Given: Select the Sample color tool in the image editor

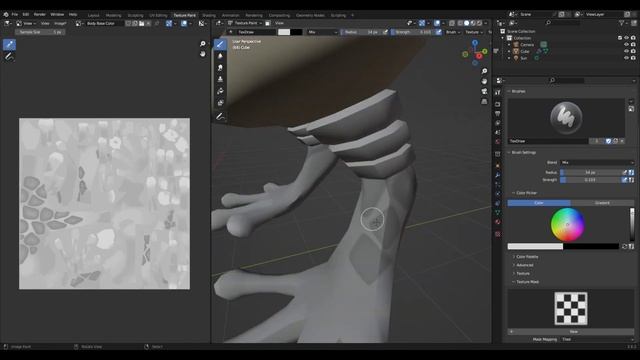Looking at the screenshot, I should pyautogui.click(x=9, y=44).
